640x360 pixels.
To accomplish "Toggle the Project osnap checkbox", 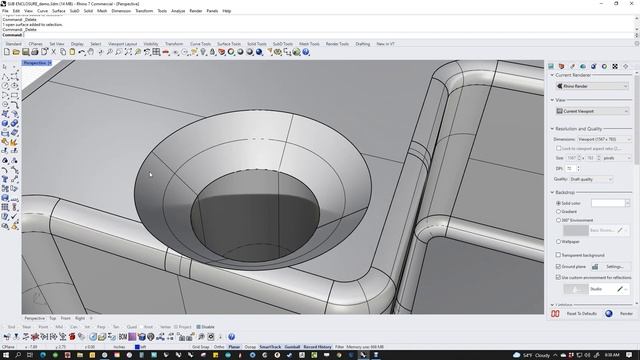I will click(x=176, y=327).
